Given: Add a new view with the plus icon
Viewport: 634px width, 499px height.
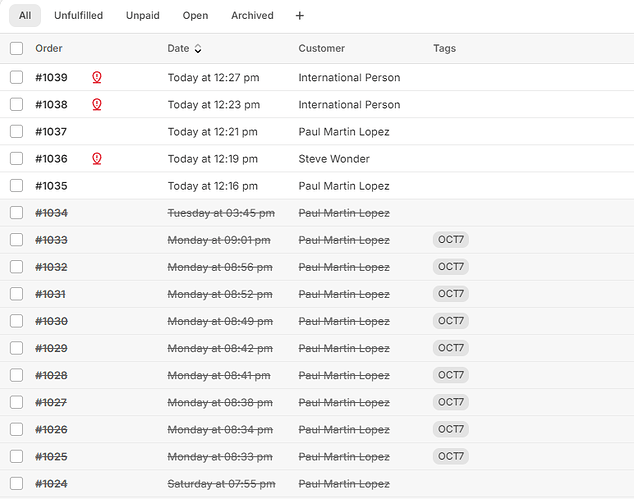Looking at the screenshot, I should click(x=300, y=16).
